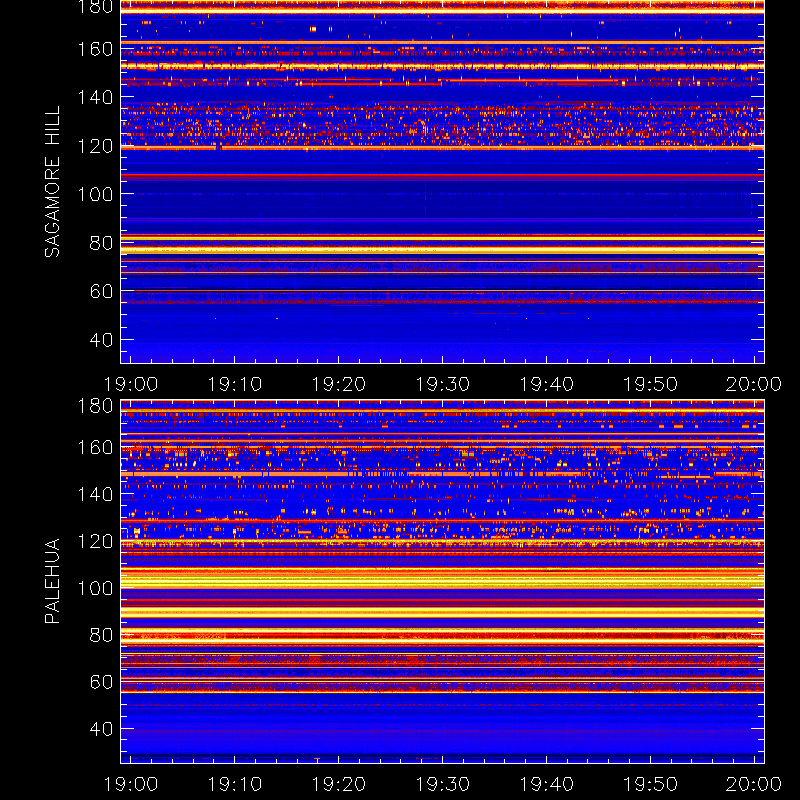Select frequency label 120 on Palehua plot

click(x=95, y=541)
